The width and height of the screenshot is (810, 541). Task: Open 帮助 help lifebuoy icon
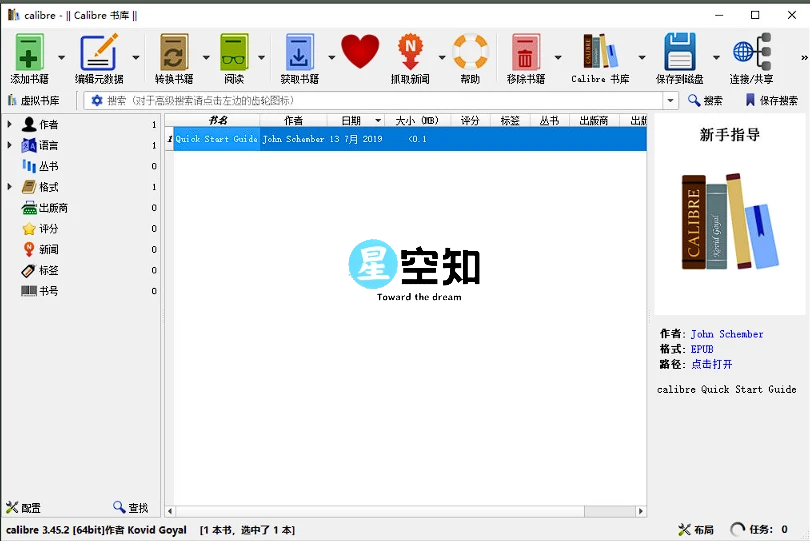pyautogui.click(x=470, y=52)
